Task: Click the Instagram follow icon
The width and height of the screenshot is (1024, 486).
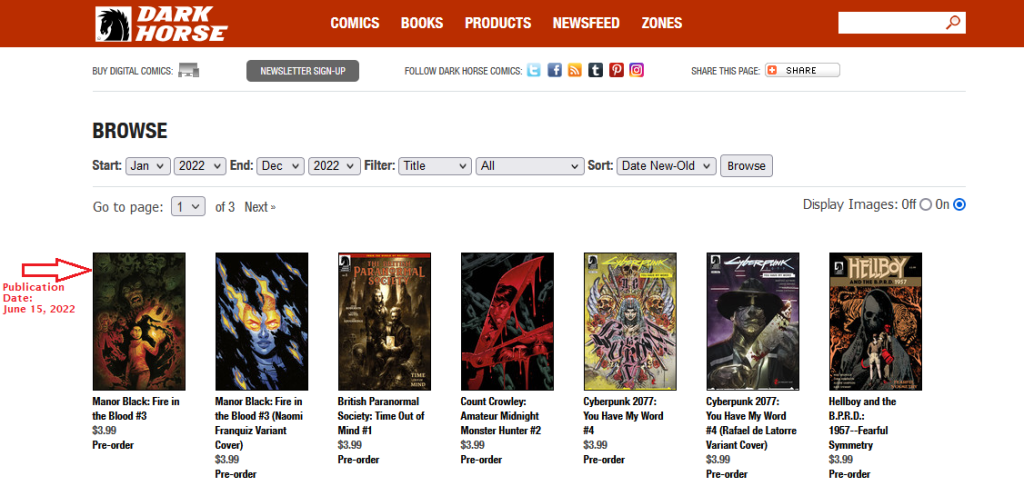Action: point(636,70)
